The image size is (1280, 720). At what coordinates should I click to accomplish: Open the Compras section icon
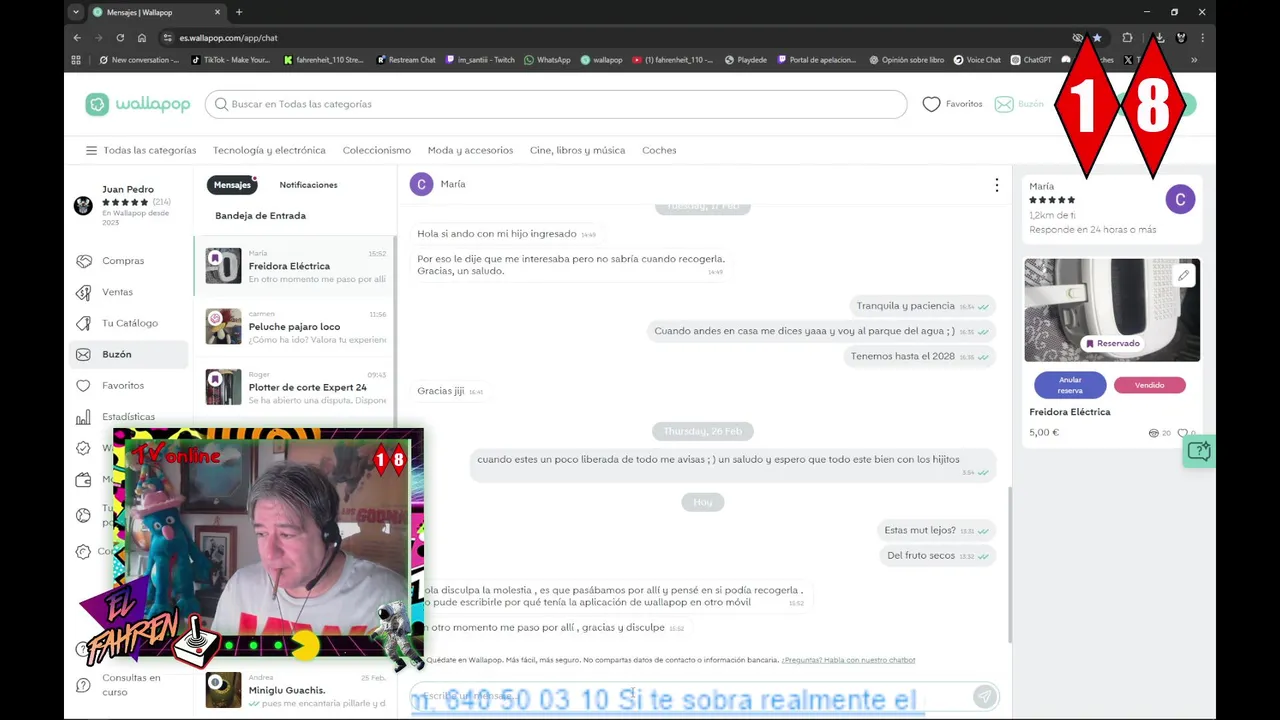(x=84, y=261)
